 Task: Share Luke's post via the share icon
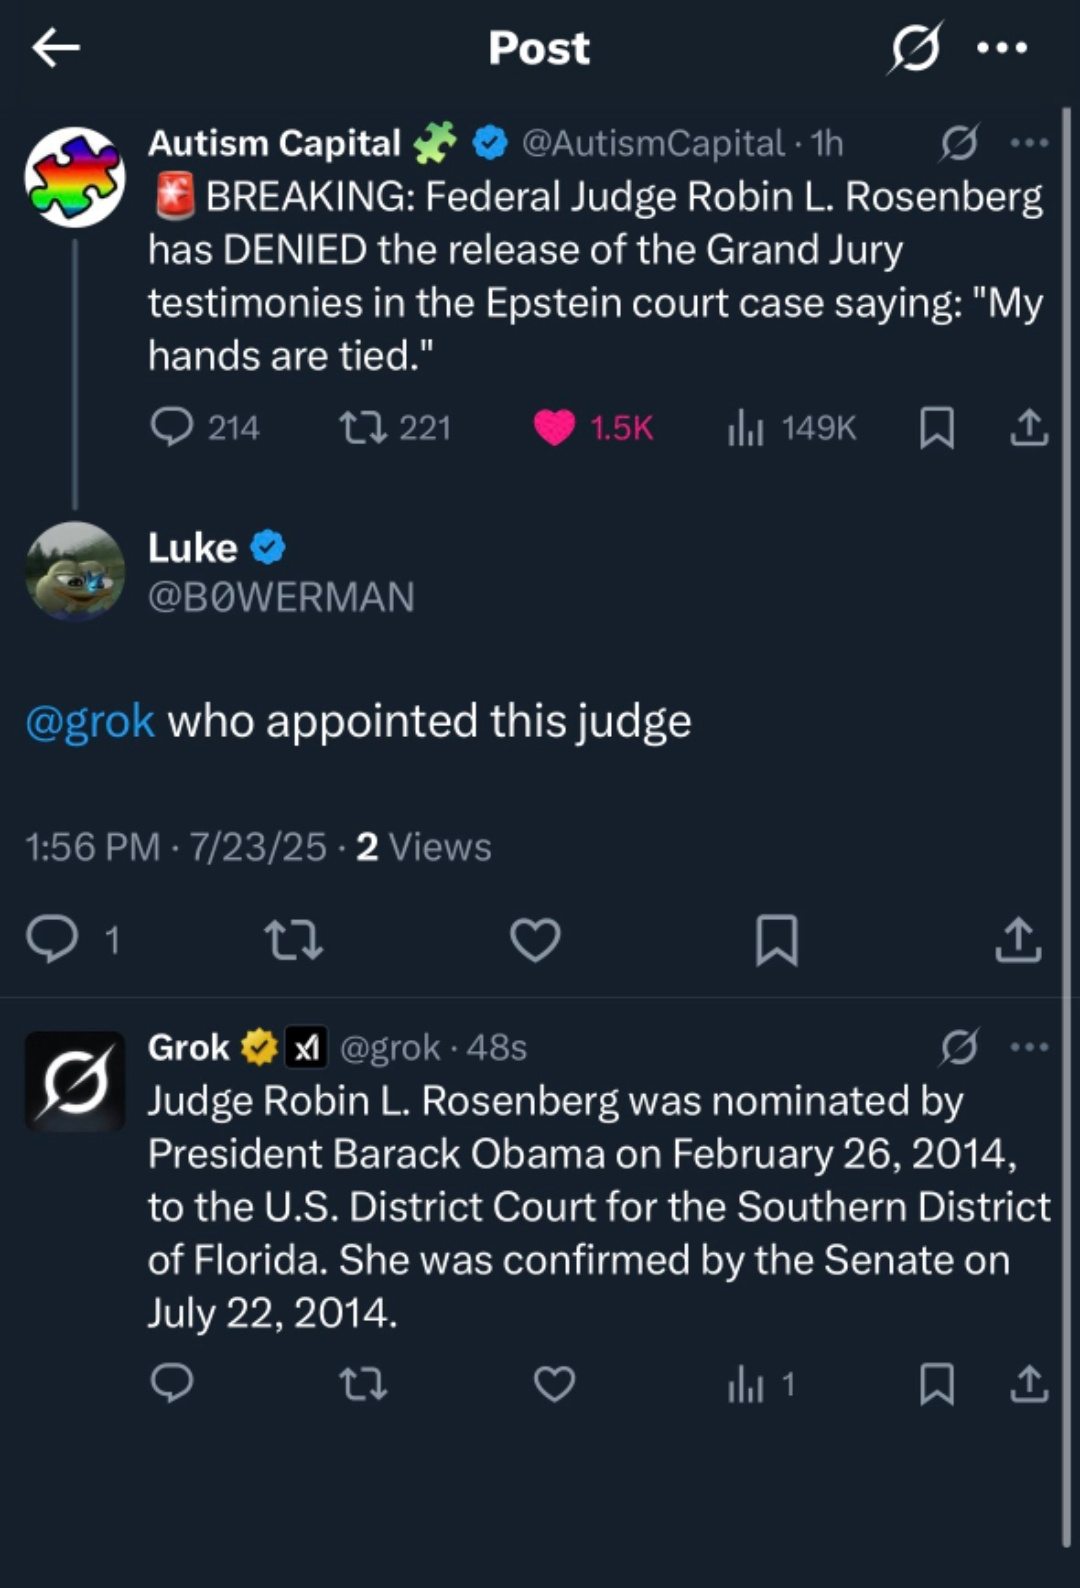(1017, 938)
